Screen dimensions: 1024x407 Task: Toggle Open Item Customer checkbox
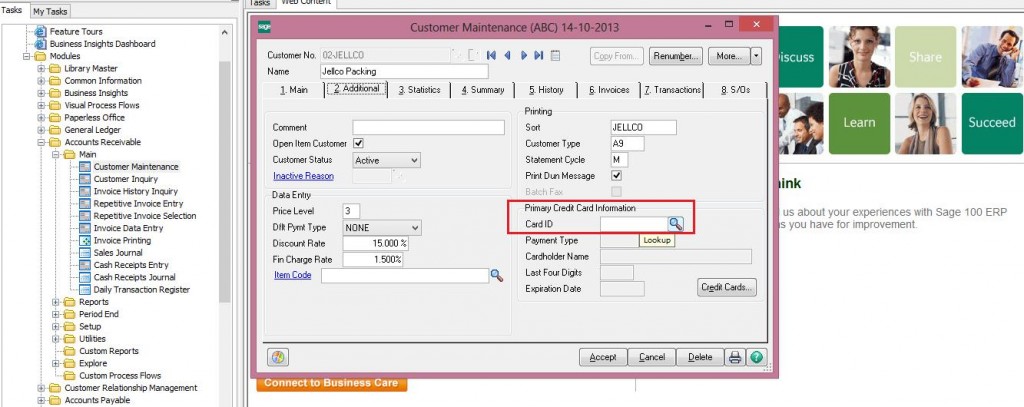coord(358,143)
